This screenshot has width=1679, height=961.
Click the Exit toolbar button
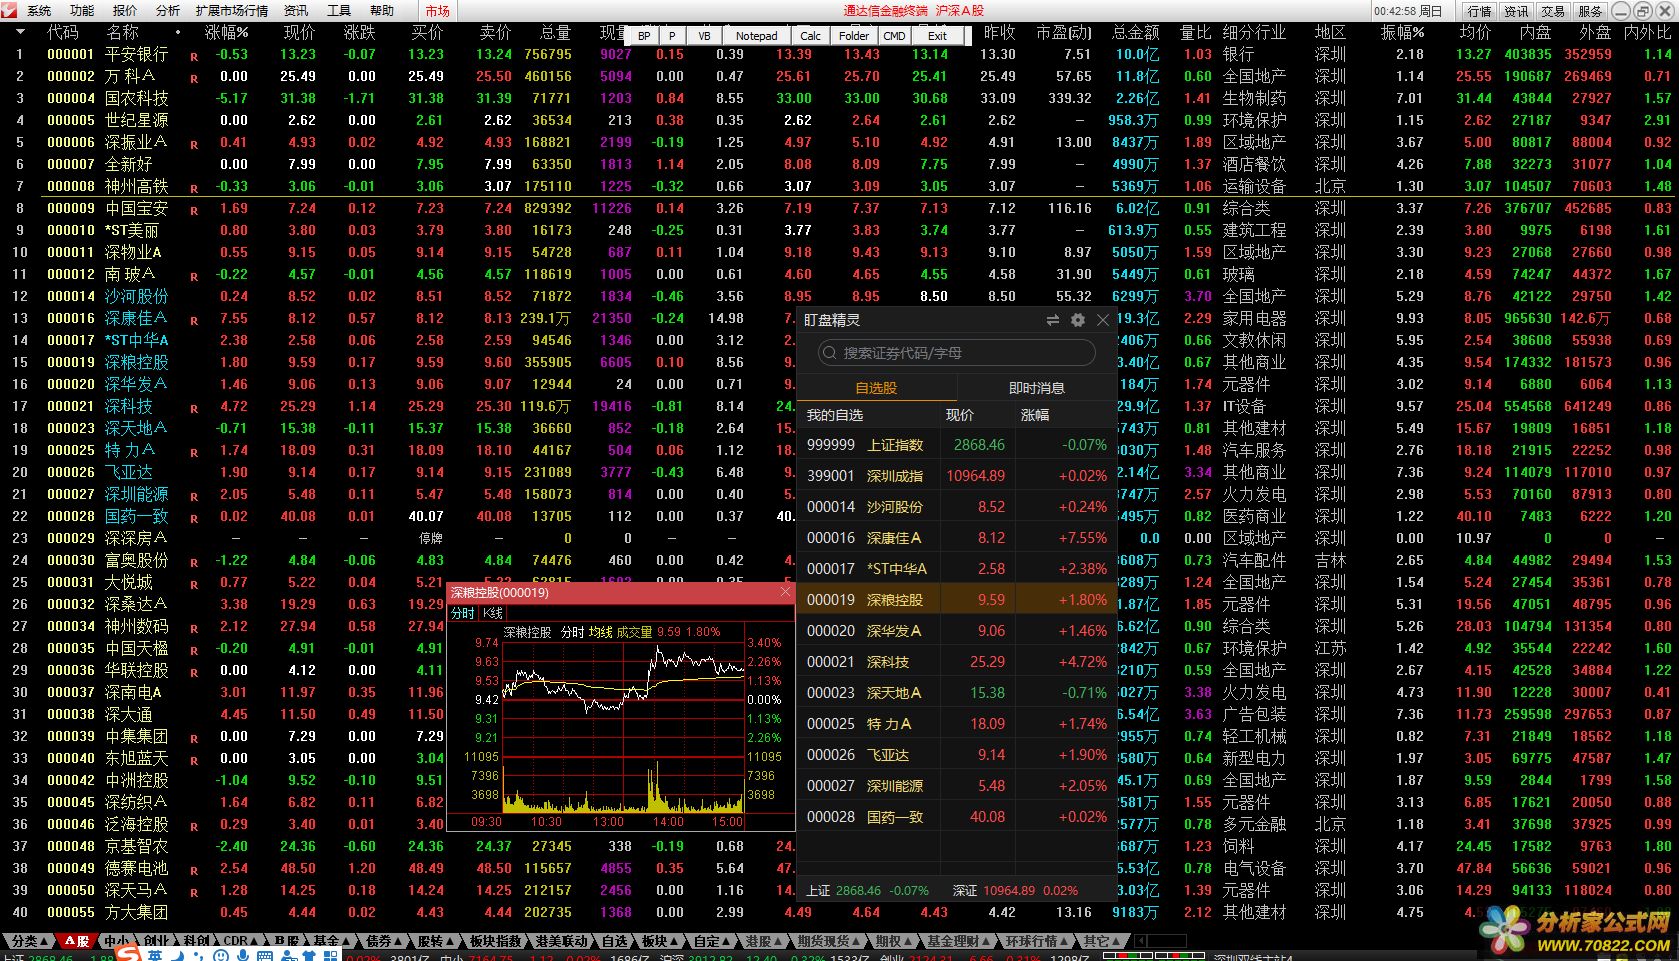pyautogui.click(x=937, y=35)
